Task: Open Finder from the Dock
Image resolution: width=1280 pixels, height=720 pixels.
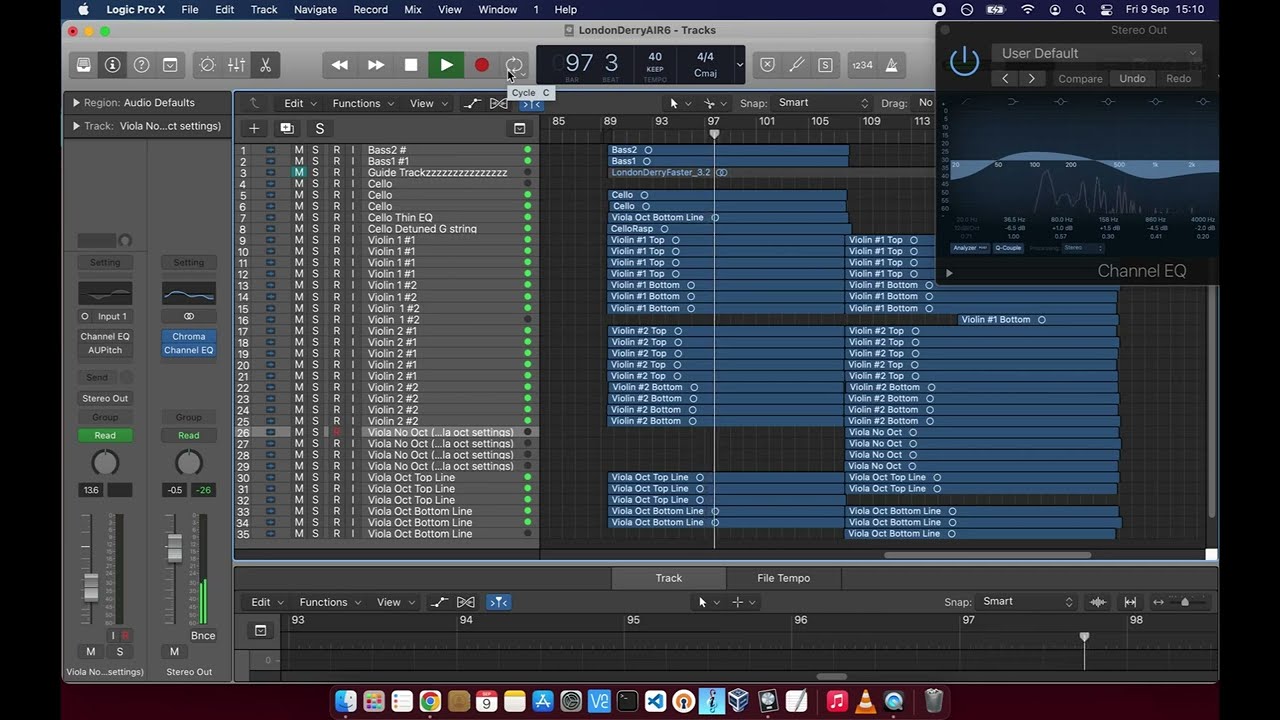Action: click(x=346, y=701)
